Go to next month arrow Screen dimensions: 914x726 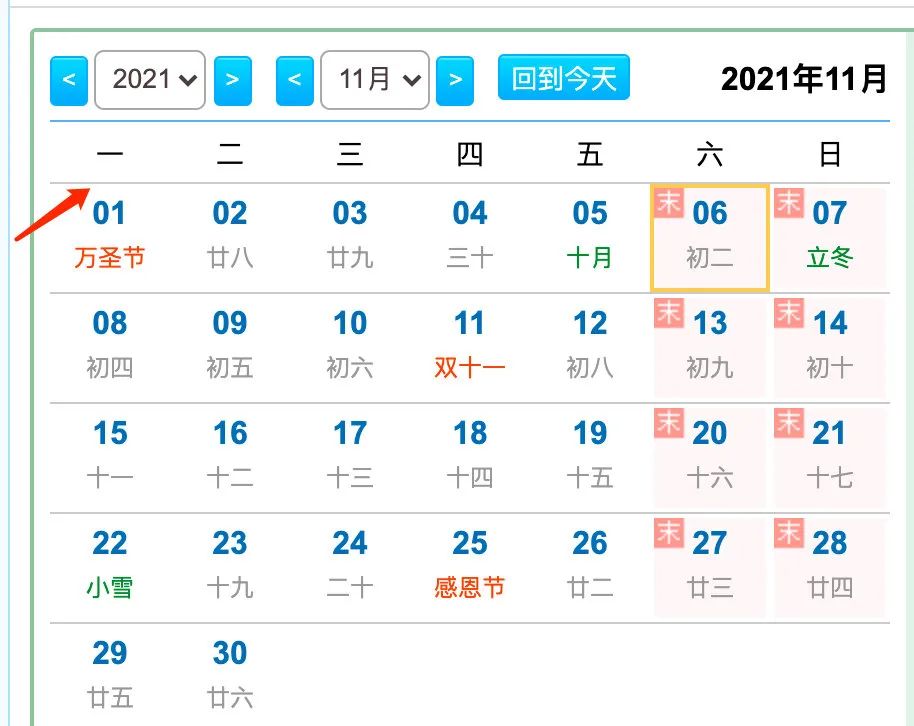[455, 80]
